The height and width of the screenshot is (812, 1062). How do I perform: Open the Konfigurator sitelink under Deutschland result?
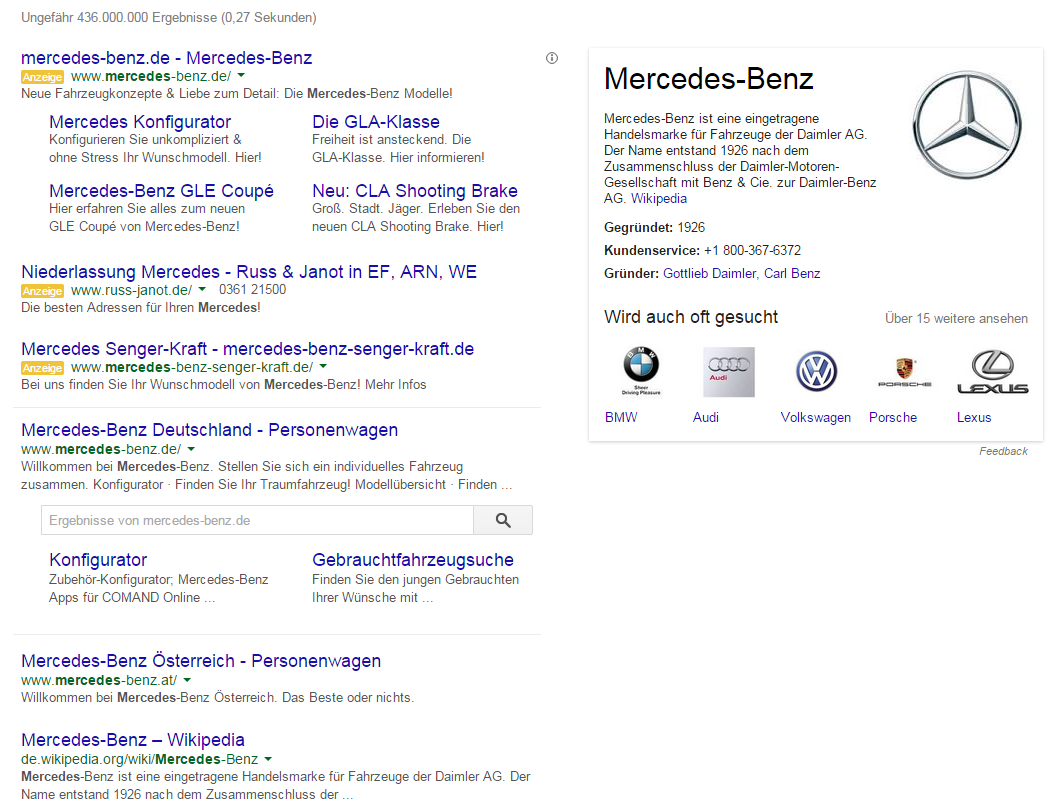tap(98, 560)
